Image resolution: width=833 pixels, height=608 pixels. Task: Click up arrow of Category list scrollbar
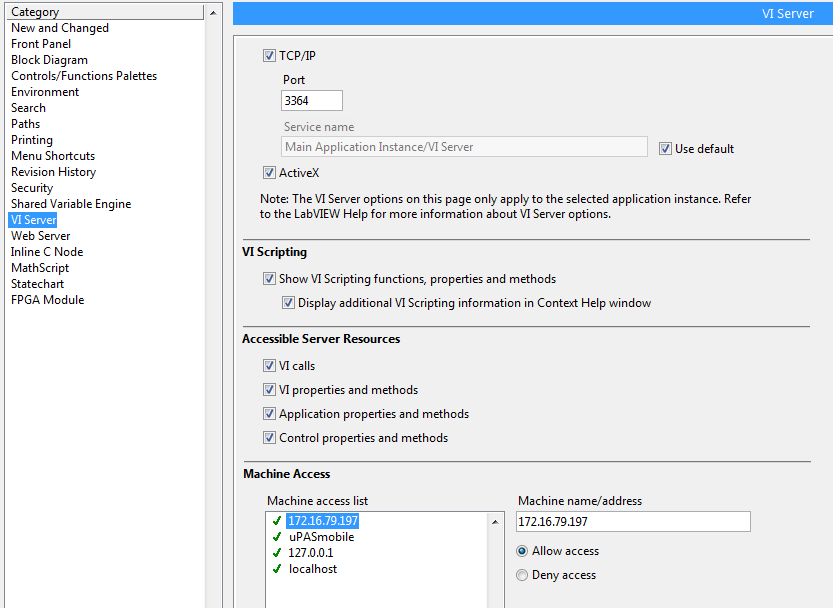(x=213, y=13)
